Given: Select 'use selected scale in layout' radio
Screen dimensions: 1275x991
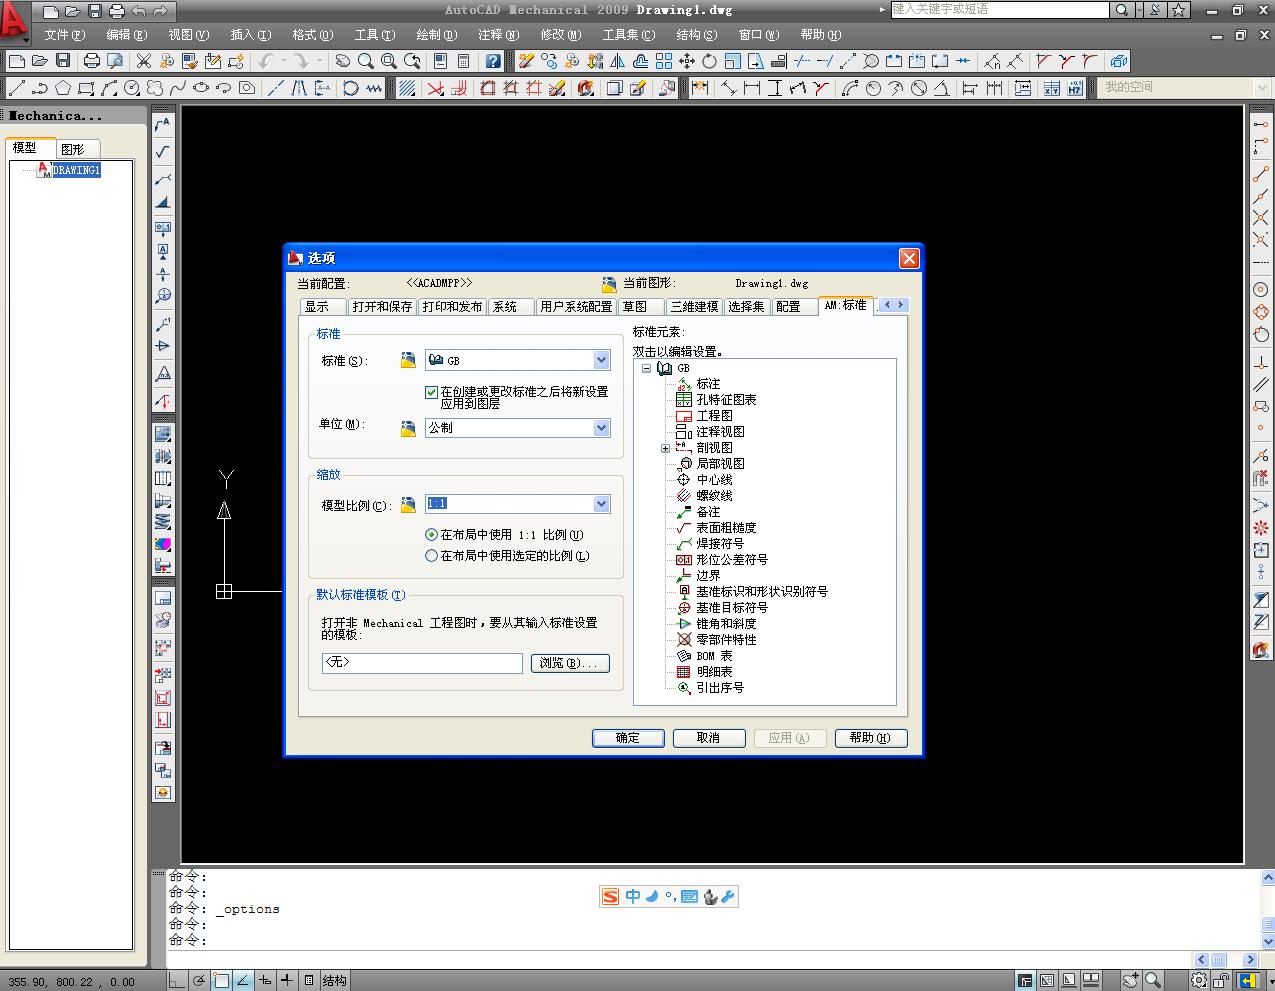Looking at the screenshot, I should point(432,555).
